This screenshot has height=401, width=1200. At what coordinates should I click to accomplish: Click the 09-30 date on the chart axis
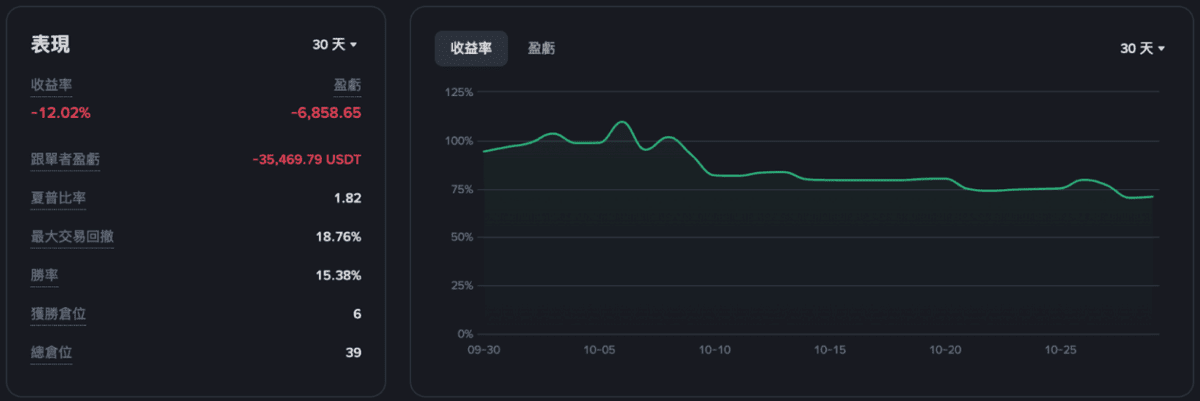pos(484,351)
